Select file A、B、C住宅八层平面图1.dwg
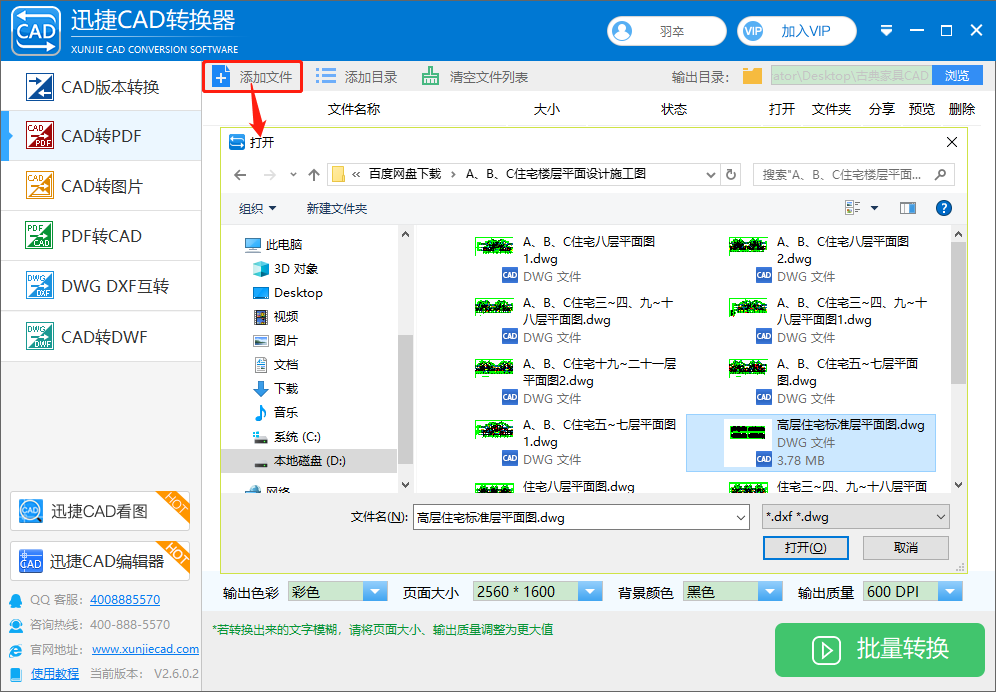The image size is (996, 692). (565, 258)
